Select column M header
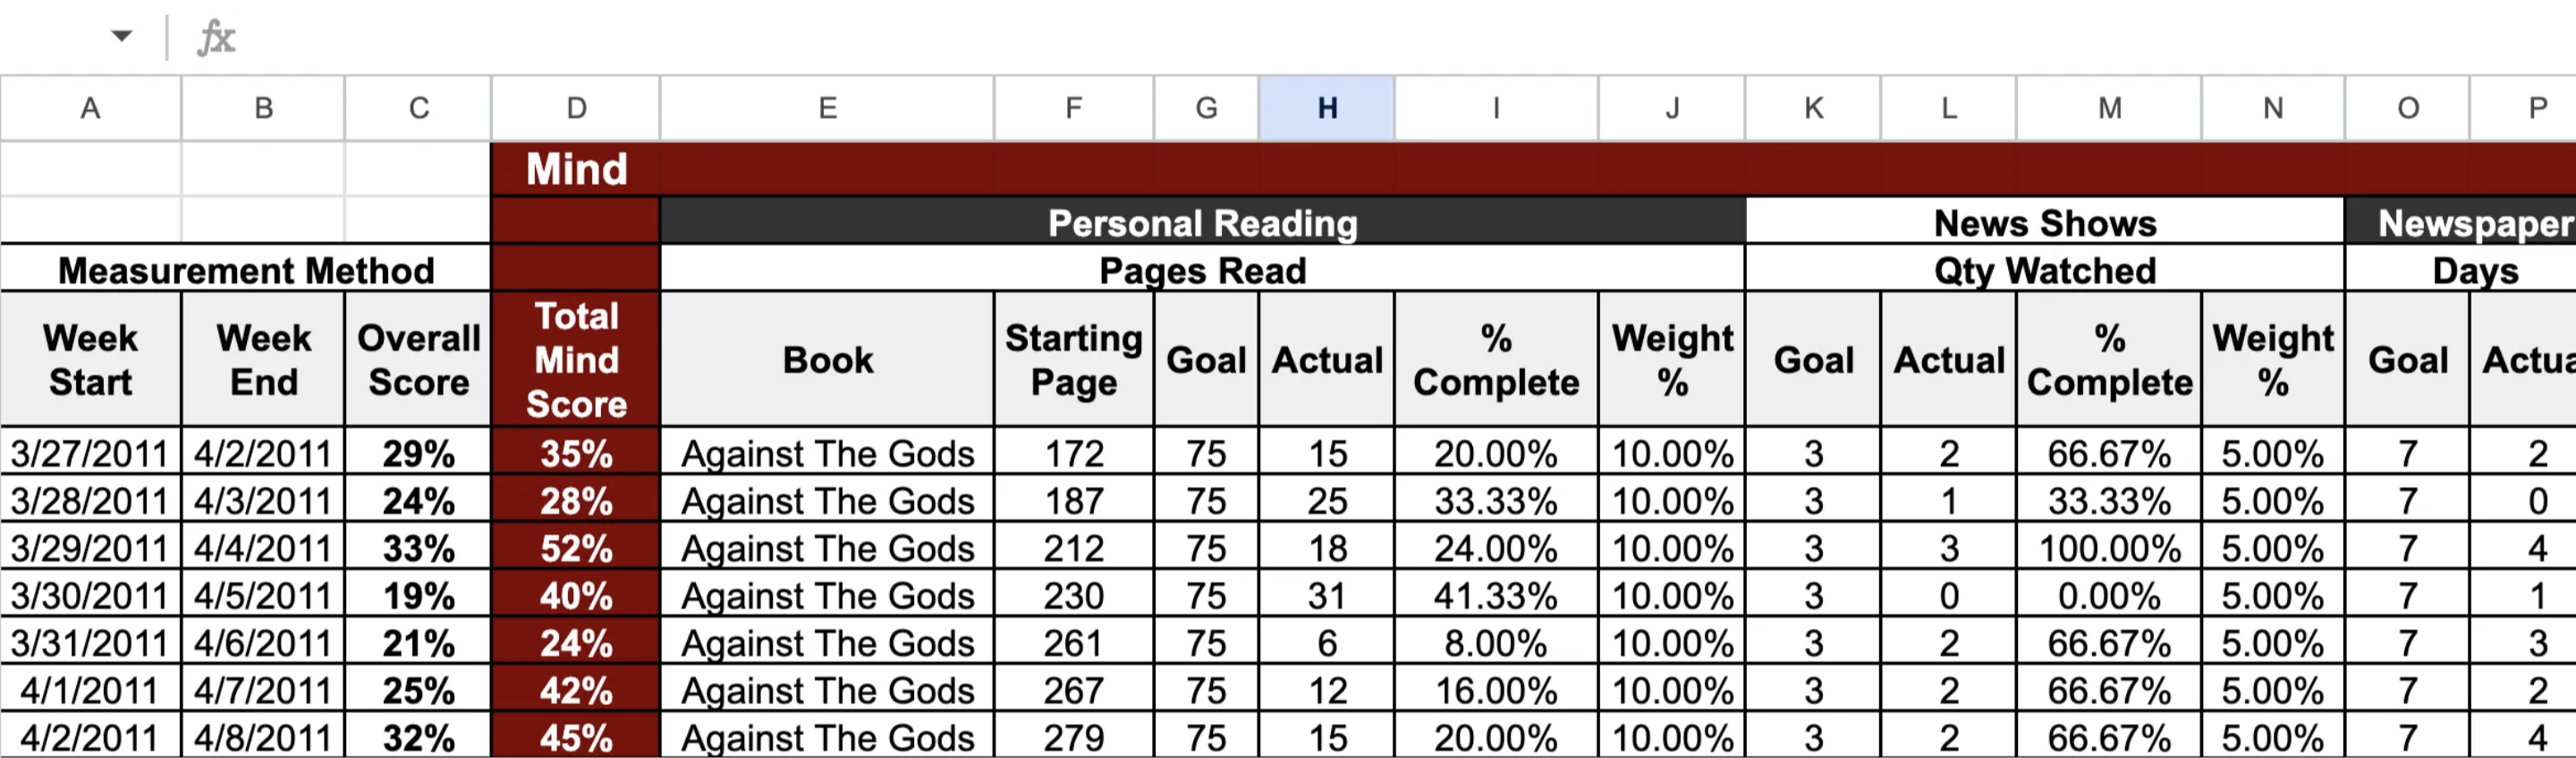 (x=2109, y=108)
